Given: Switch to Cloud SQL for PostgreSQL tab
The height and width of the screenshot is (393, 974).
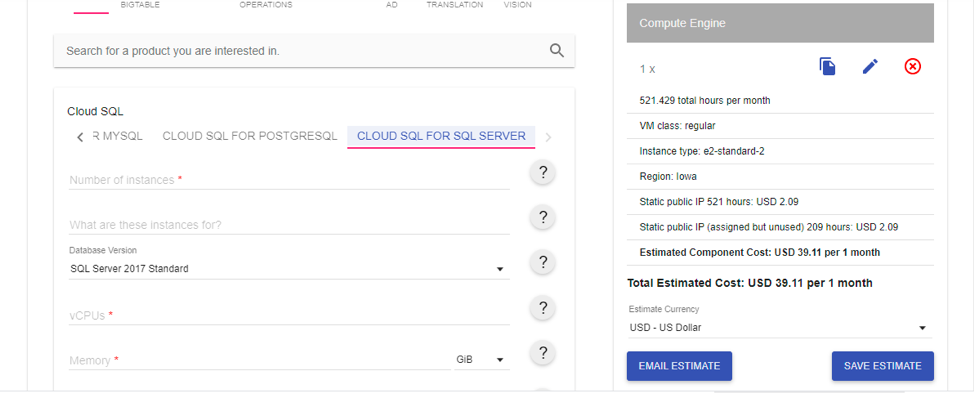Looking at the screenshot, I should click(x=250, y=136).
